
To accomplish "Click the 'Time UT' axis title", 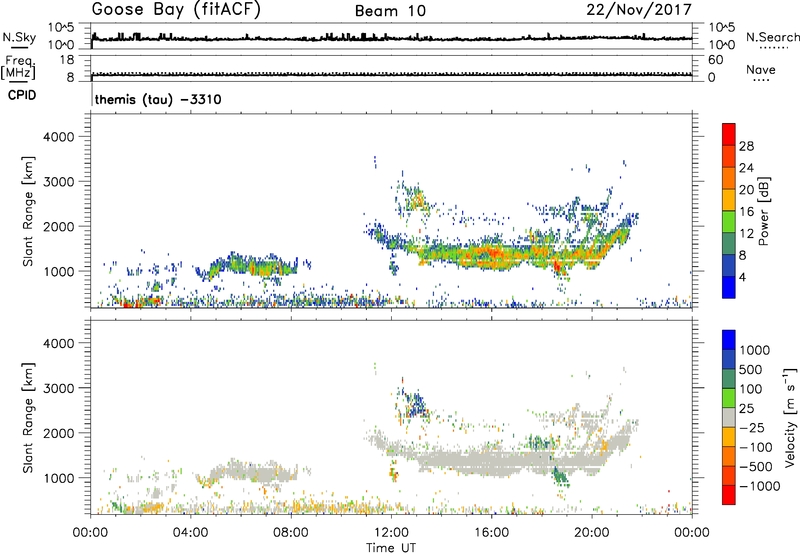I will pos(391,548).
